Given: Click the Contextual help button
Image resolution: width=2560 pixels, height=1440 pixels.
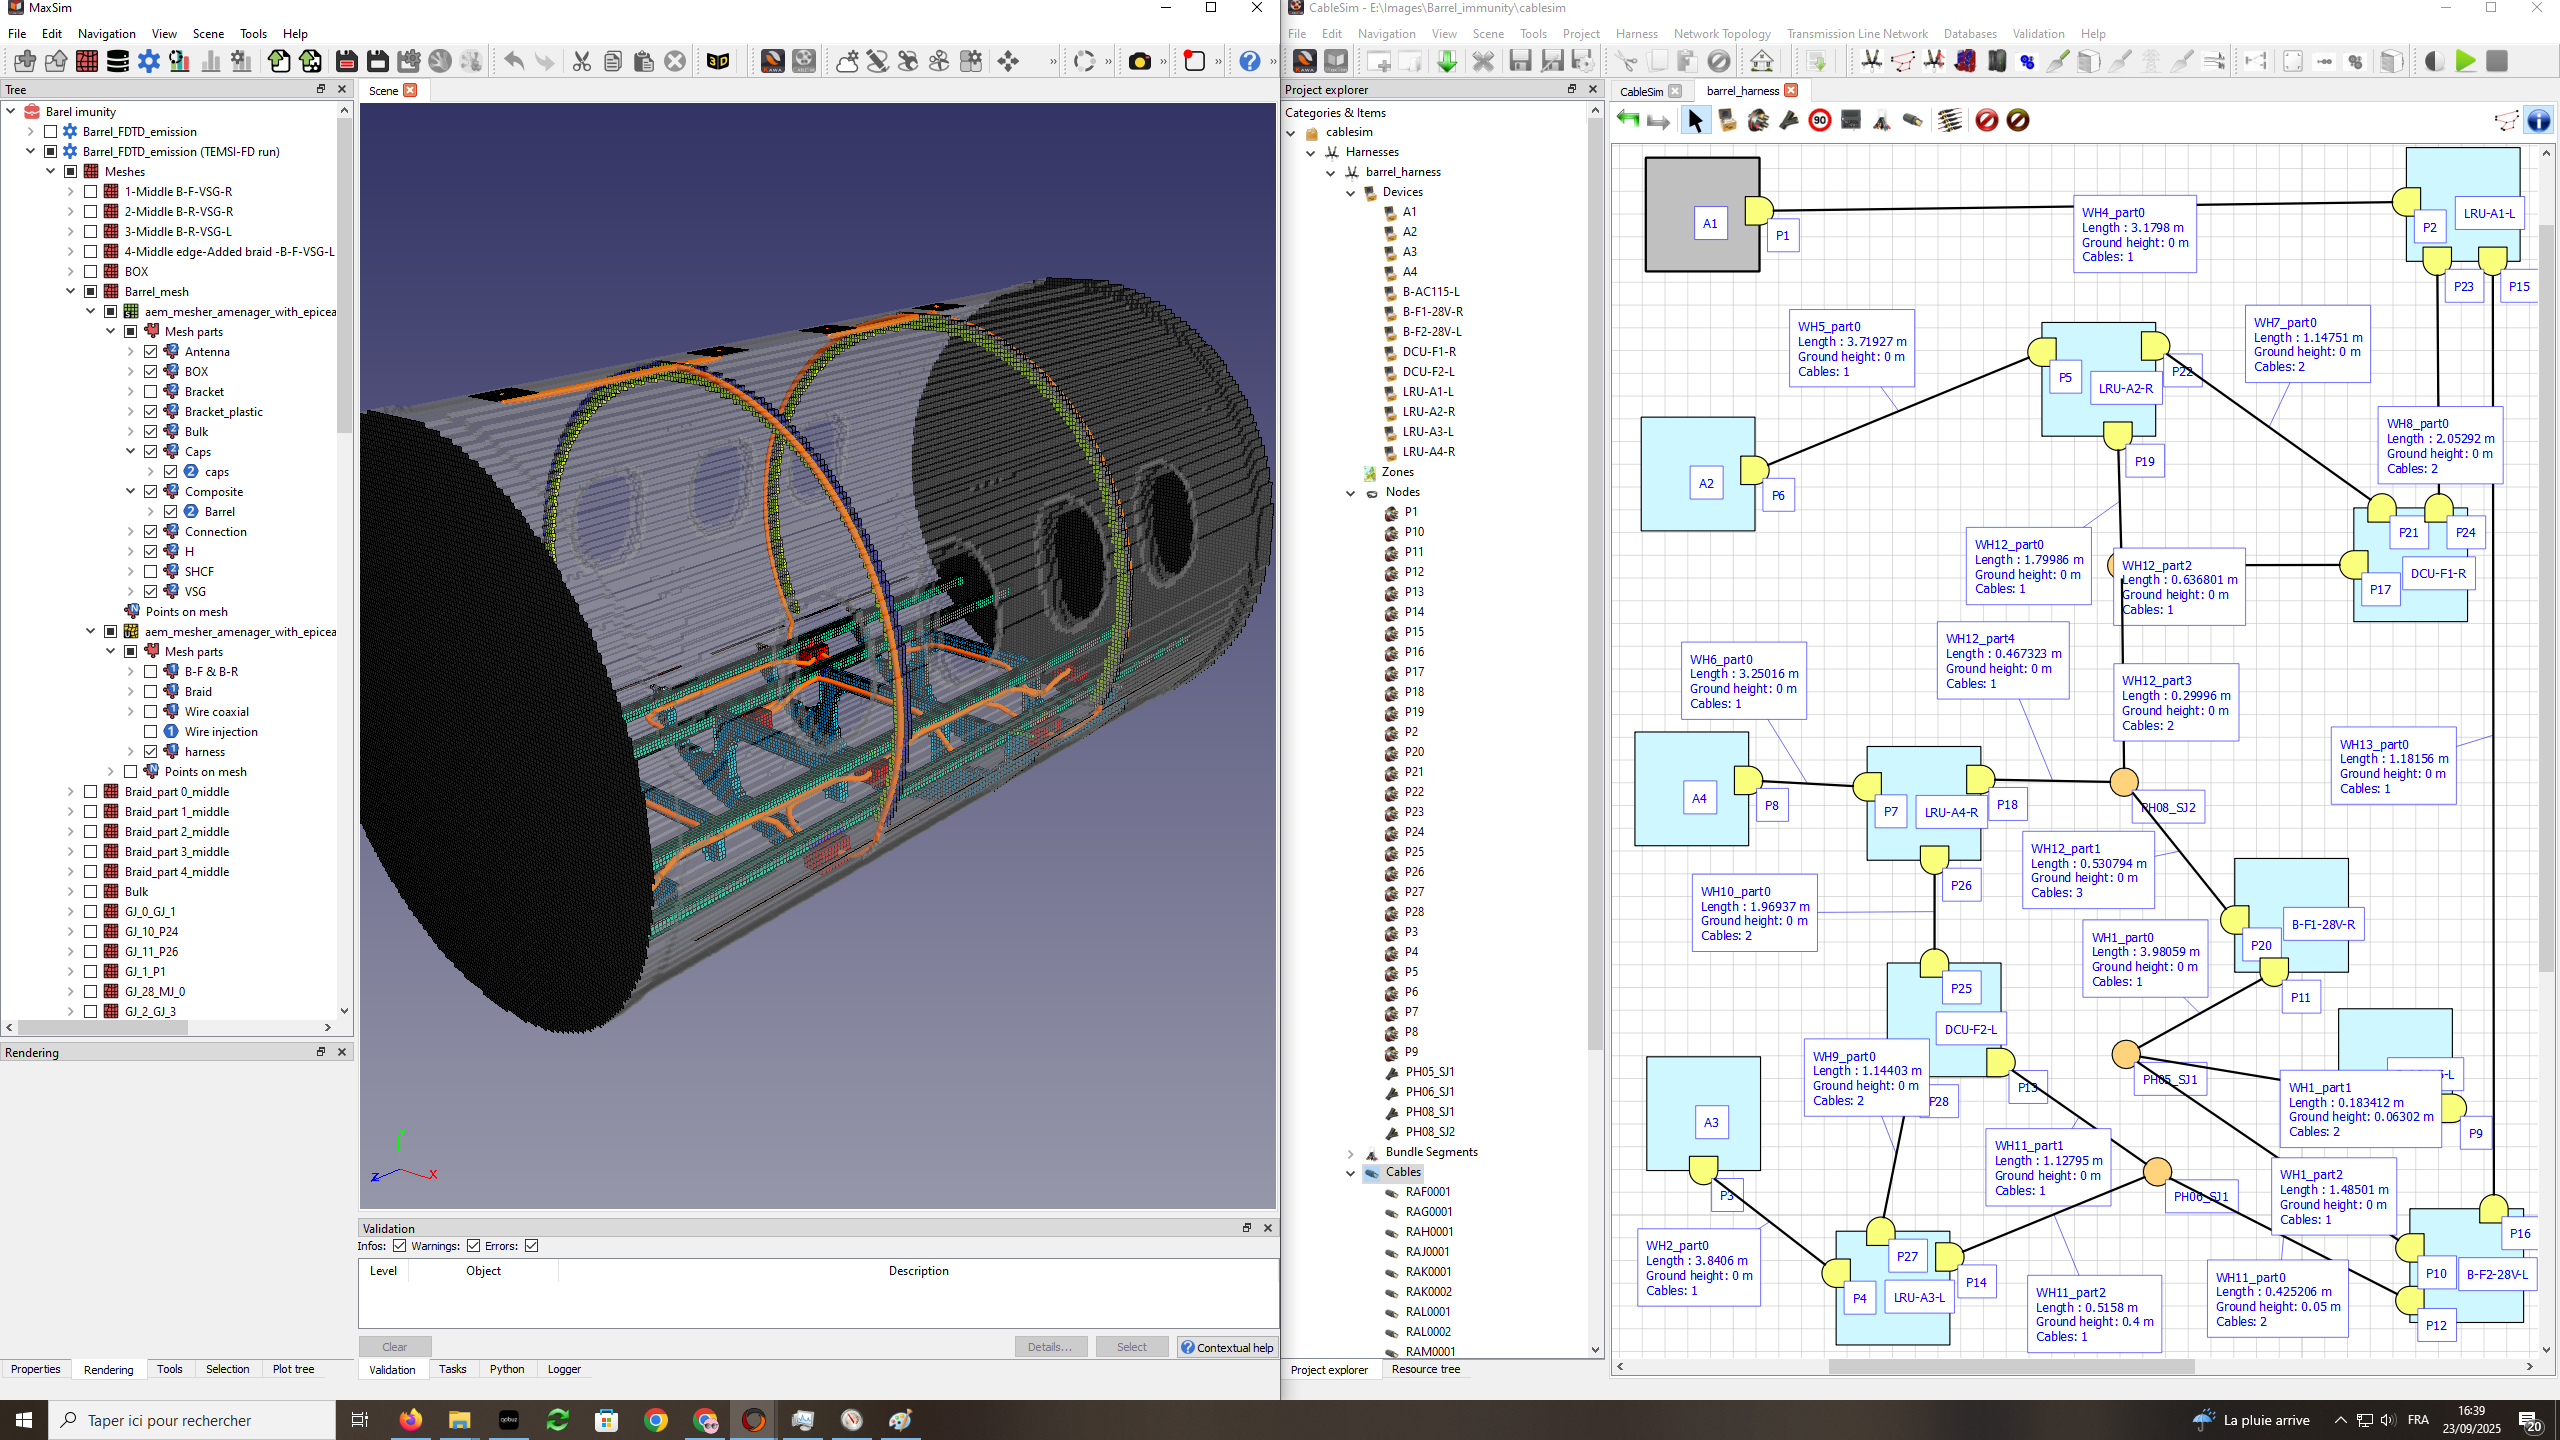Looking at the screenshot, I should [x=1227, y=1347].
